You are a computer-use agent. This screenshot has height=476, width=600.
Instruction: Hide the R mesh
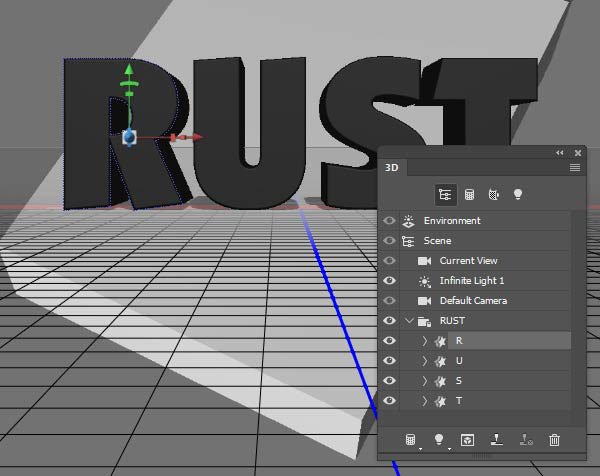389,340
